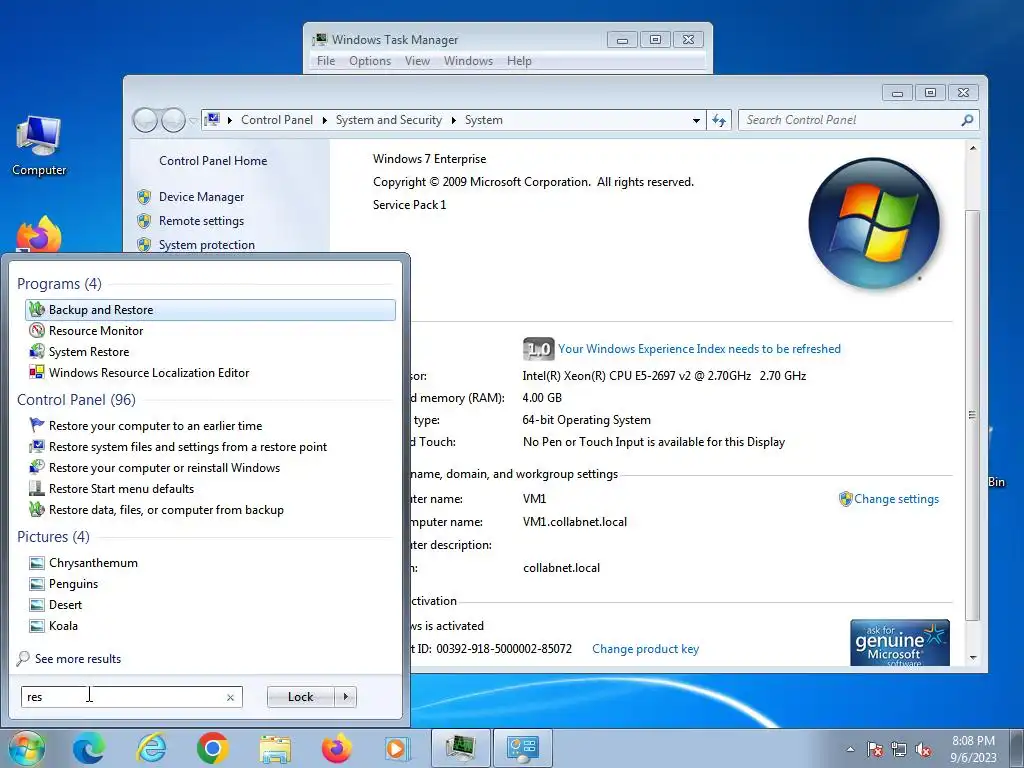The width and height of the screenshot is (1024, 768).
Task: Refresh the Control Panel address bar
Action: point(719,120)
